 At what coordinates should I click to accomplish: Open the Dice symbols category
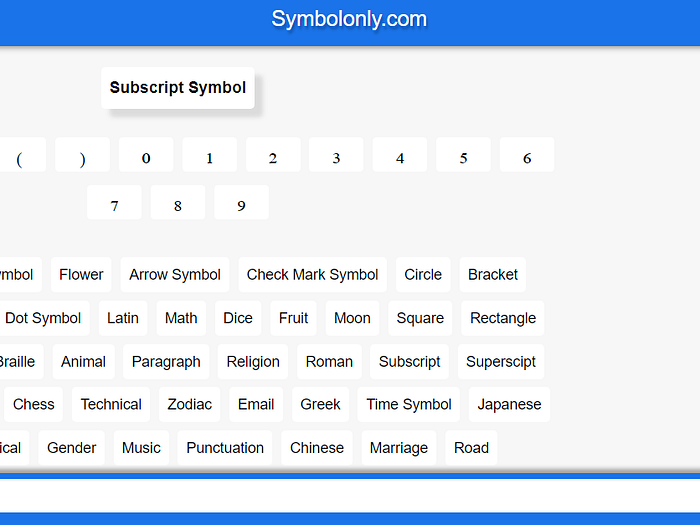tap(238, 318)
